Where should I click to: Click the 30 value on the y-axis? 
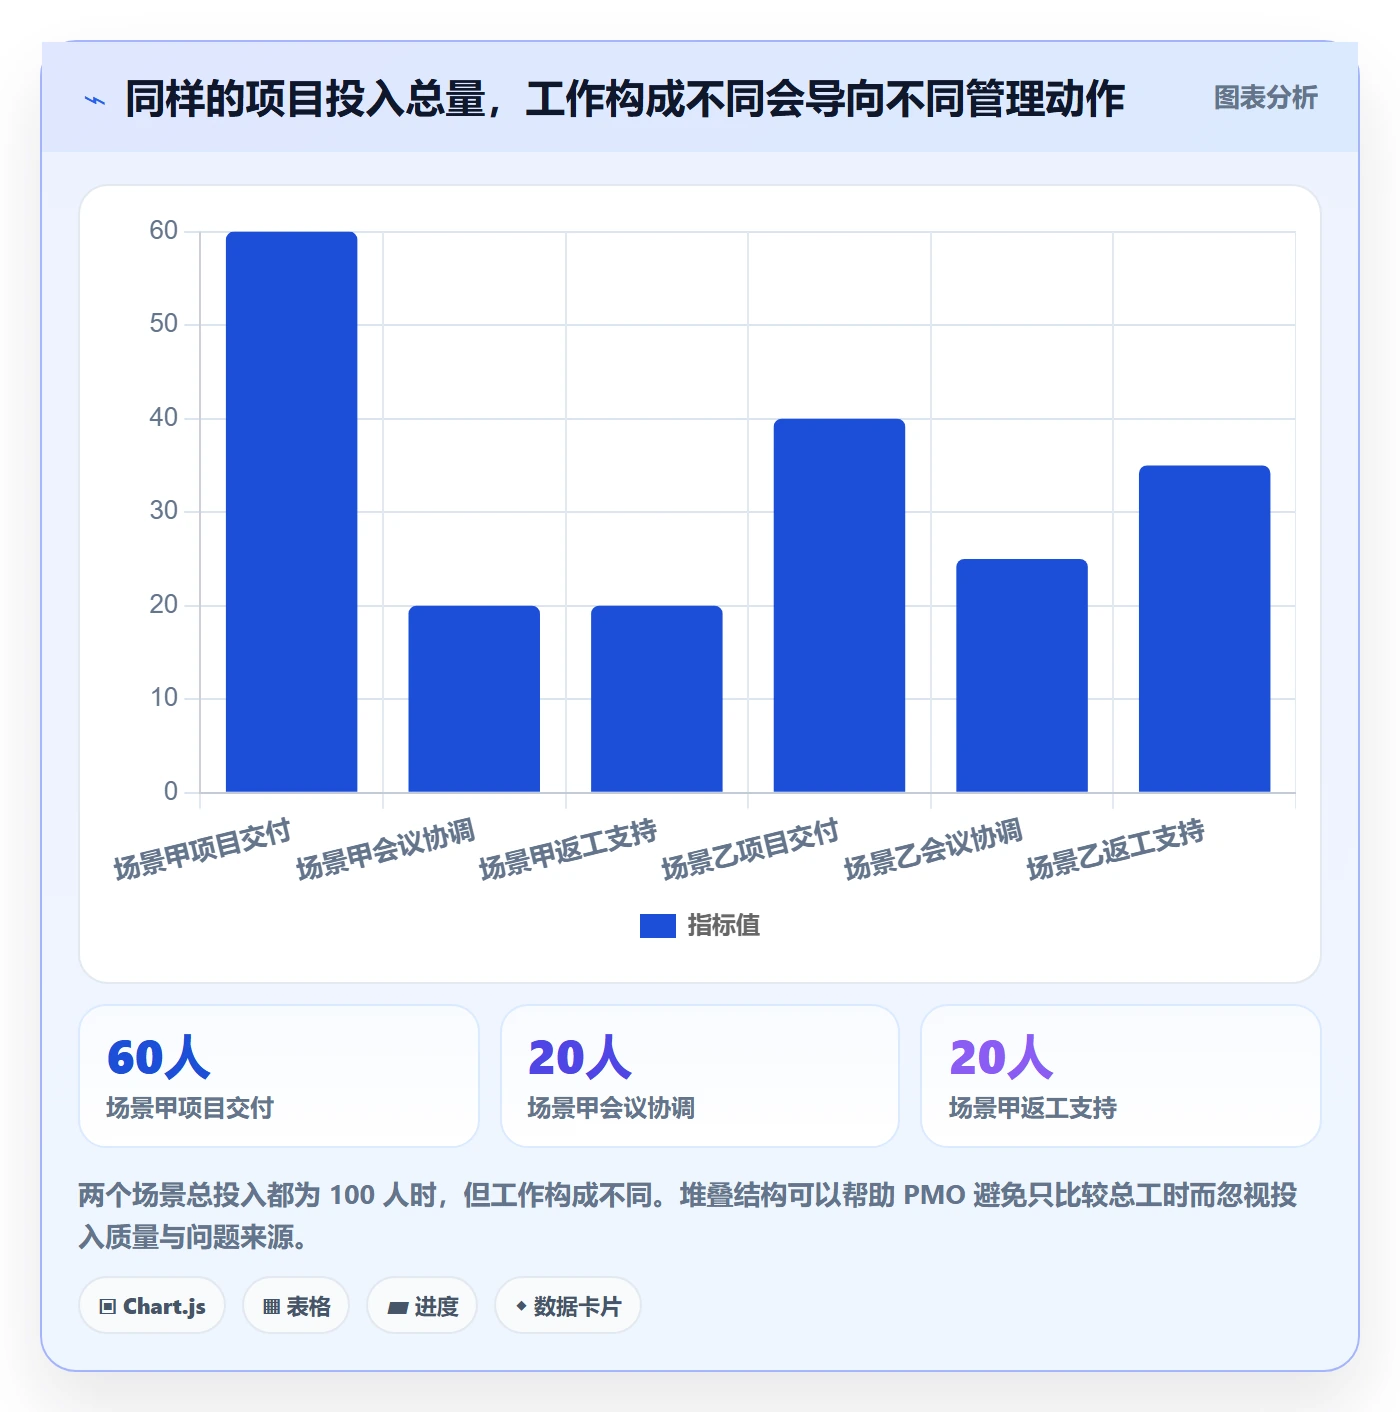click(x=163, y=511)
